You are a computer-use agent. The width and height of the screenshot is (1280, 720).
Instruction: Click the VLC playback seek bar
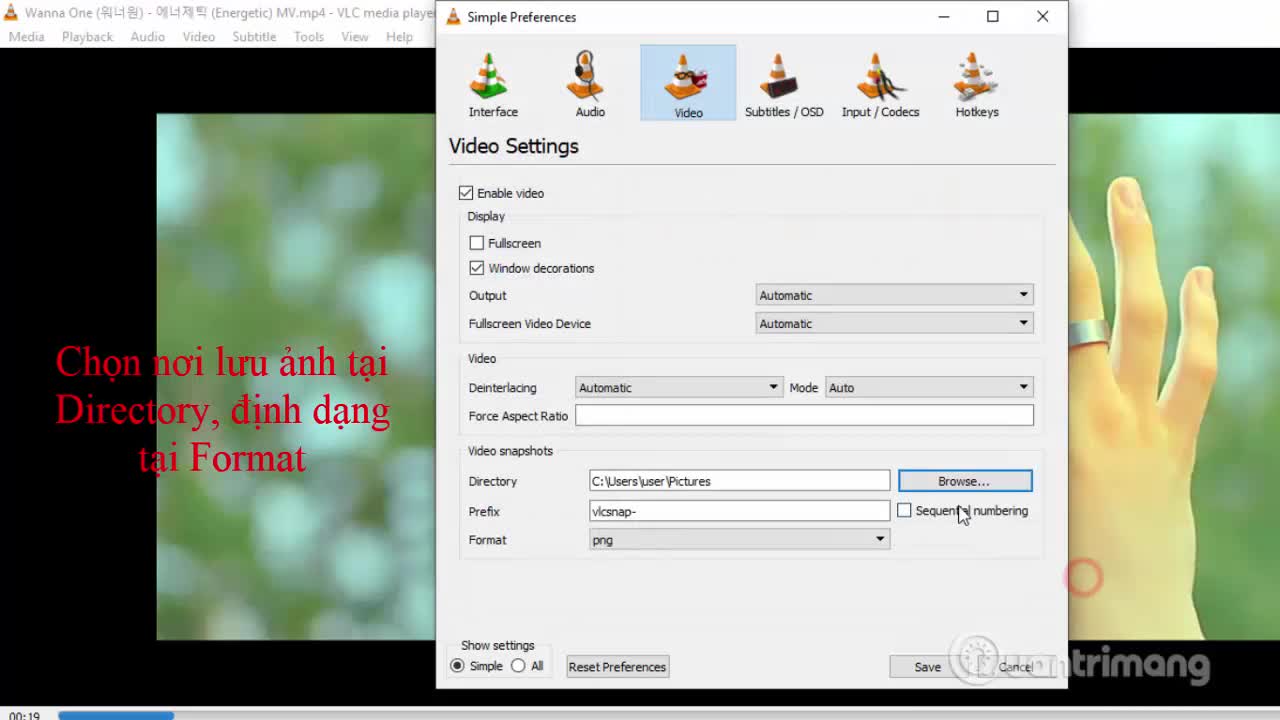coord(668,715)
